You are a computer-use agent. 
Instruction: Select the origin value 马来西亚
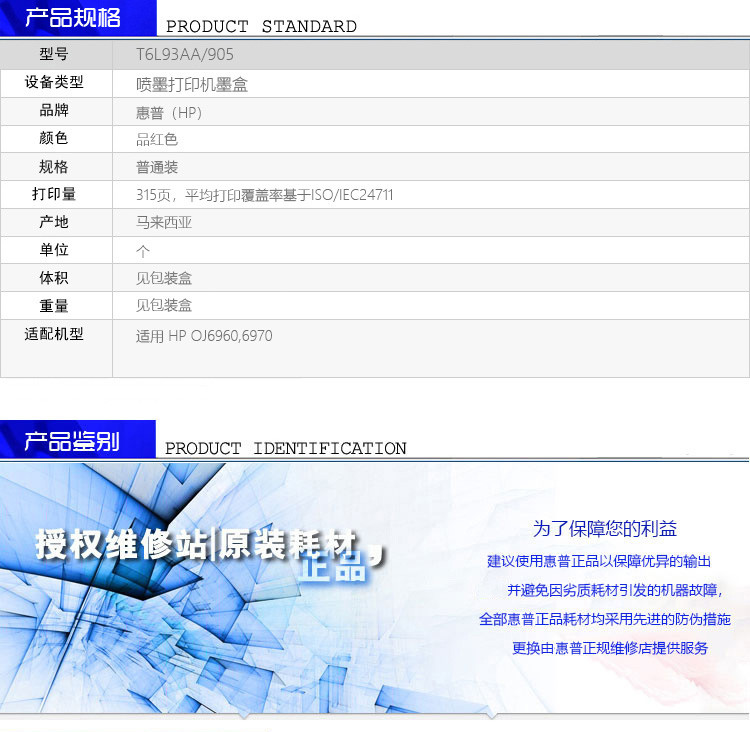[164, 222]
